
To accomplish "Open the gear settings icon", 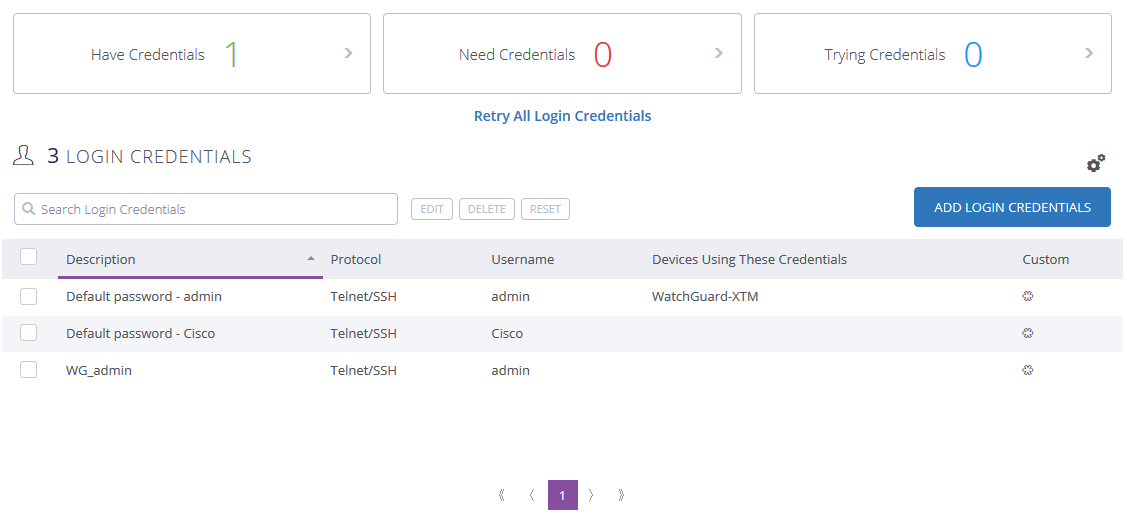I will click(1096, 163).
